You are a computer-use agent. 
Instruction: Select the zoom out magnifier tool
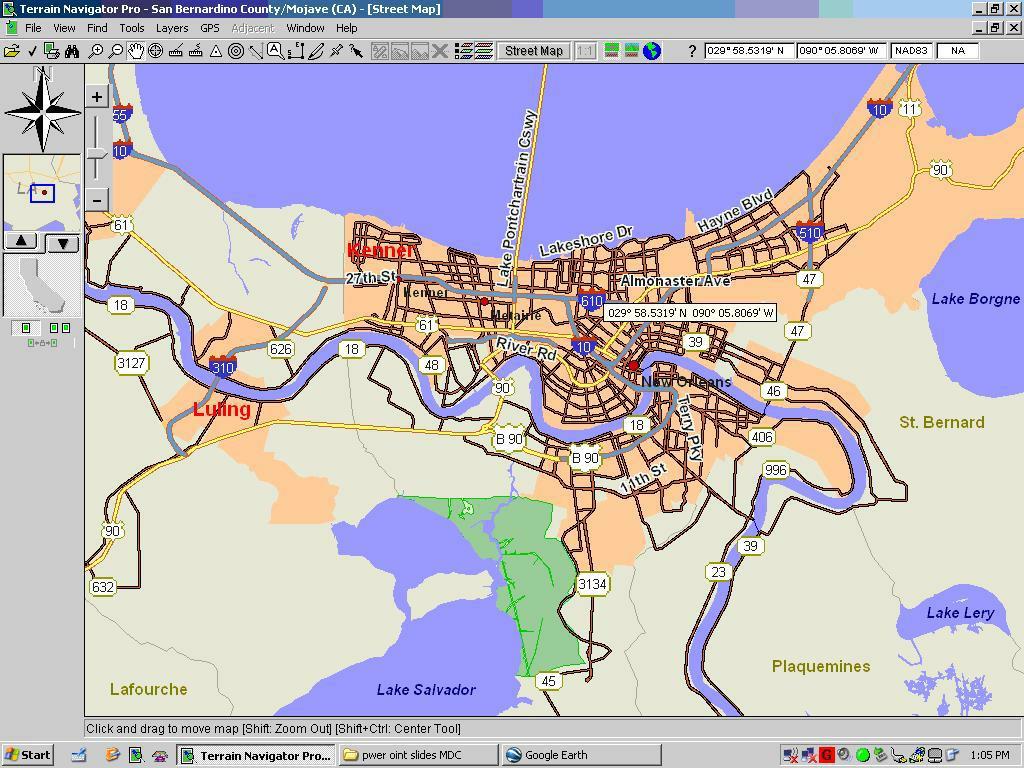(x=116, y=51)
